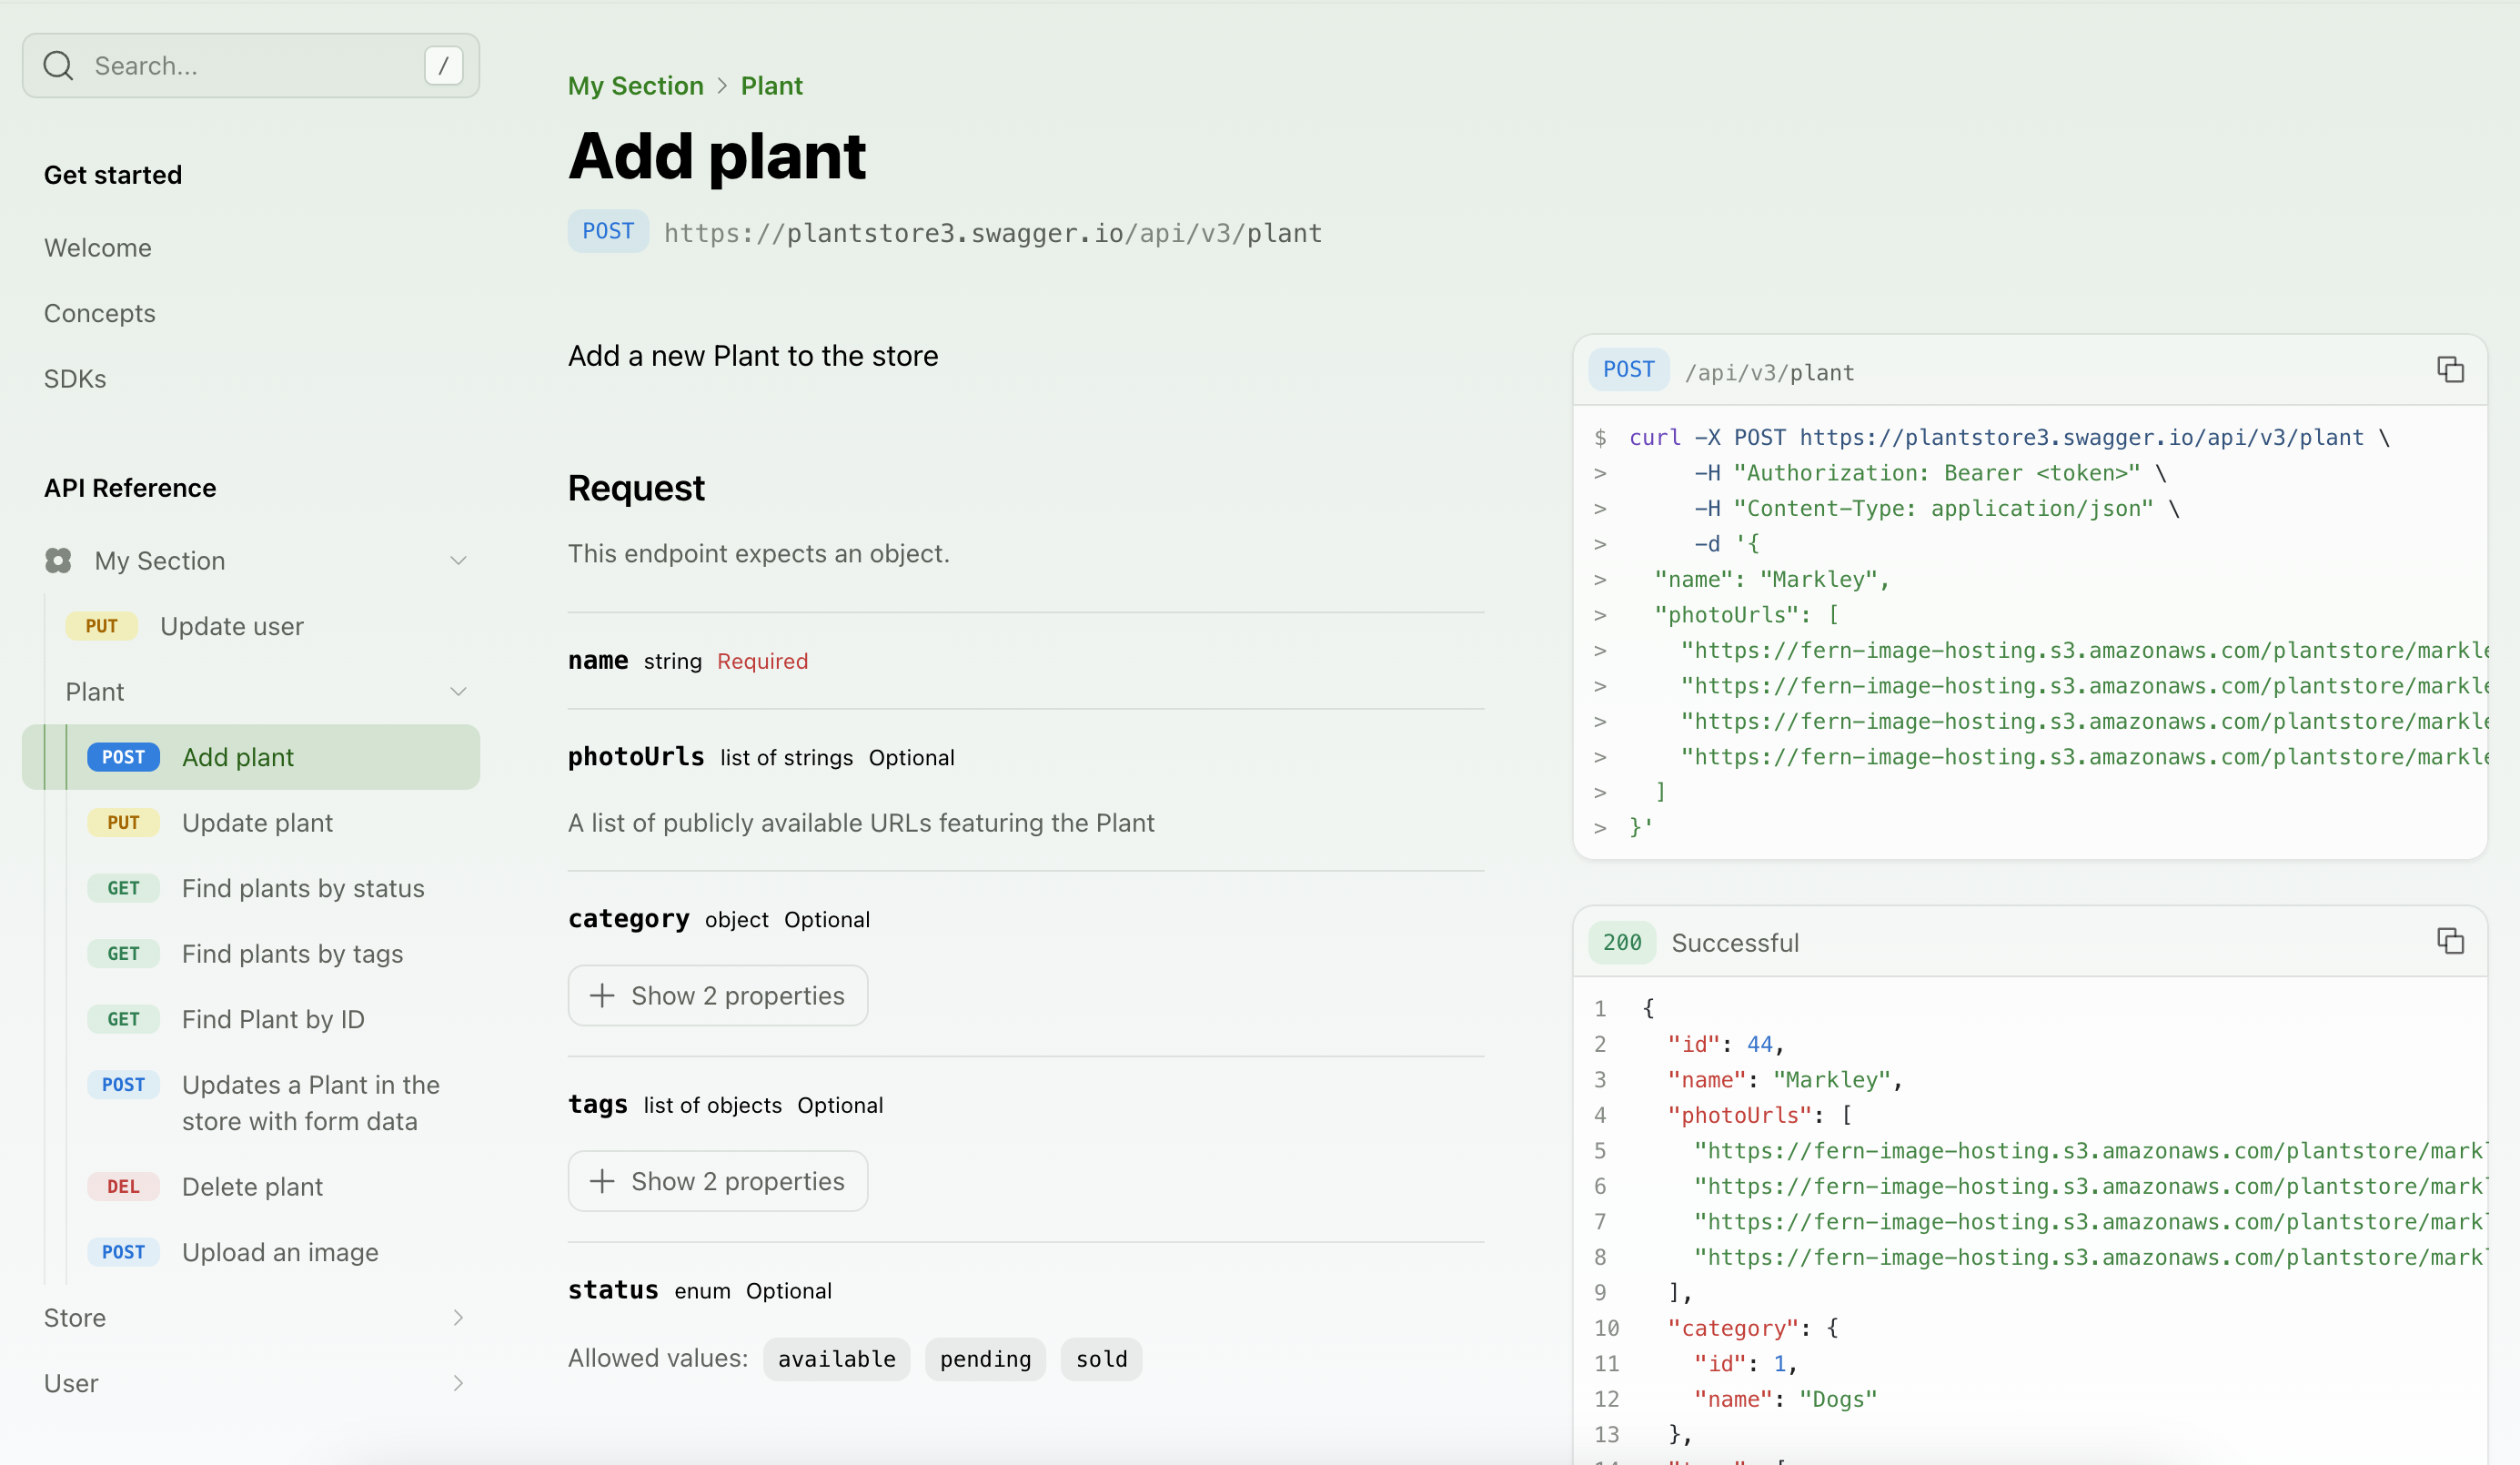The image size is (2520, 1465).
Task: Click the slash shortcut hint in search bar
Action: 443,65
